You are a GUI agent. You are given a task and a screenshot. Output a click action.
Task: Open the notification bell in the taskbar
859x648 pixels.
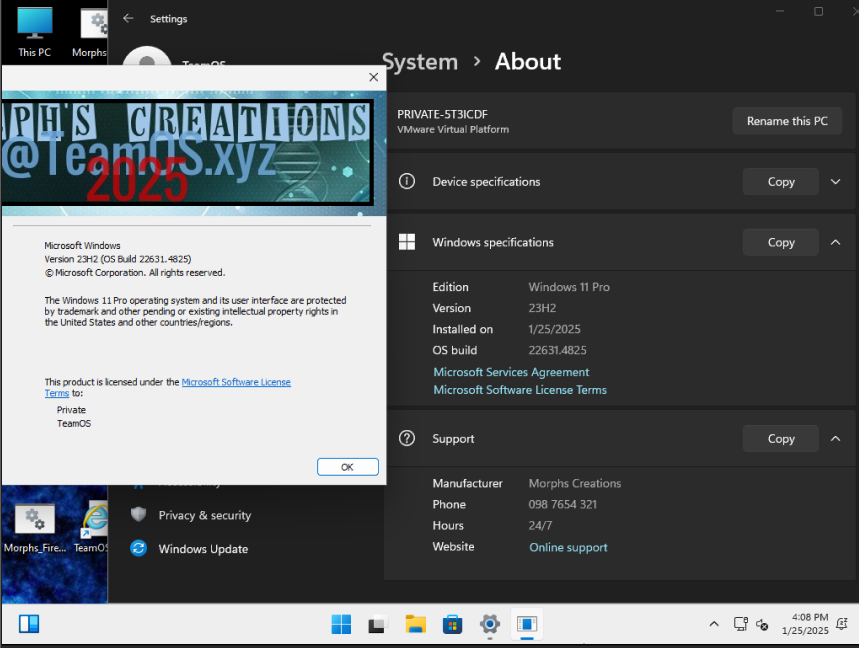point(842,624)
